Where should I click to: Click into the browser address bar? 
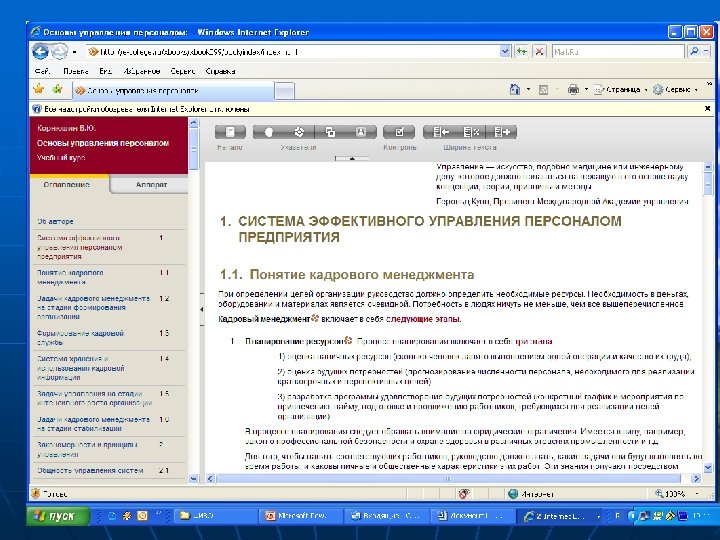point(293,52)
